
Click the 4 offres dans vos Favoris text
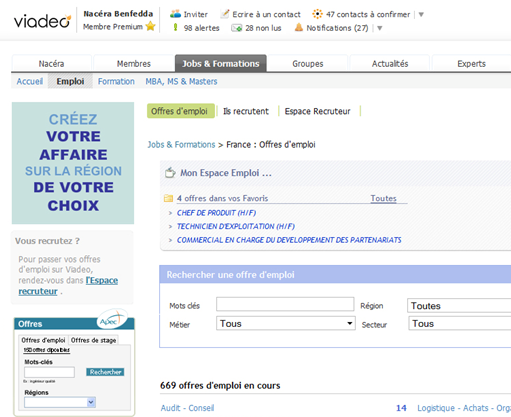click(222, 198)
